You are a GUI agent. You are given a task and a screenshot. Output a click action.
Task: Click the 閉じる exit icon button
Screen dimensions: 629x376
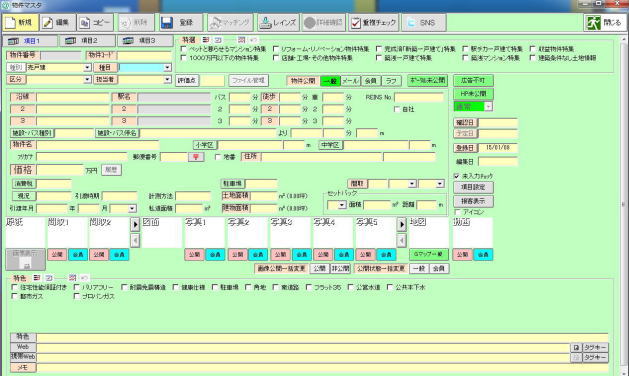pyautogui.click(x=593, y=22)
